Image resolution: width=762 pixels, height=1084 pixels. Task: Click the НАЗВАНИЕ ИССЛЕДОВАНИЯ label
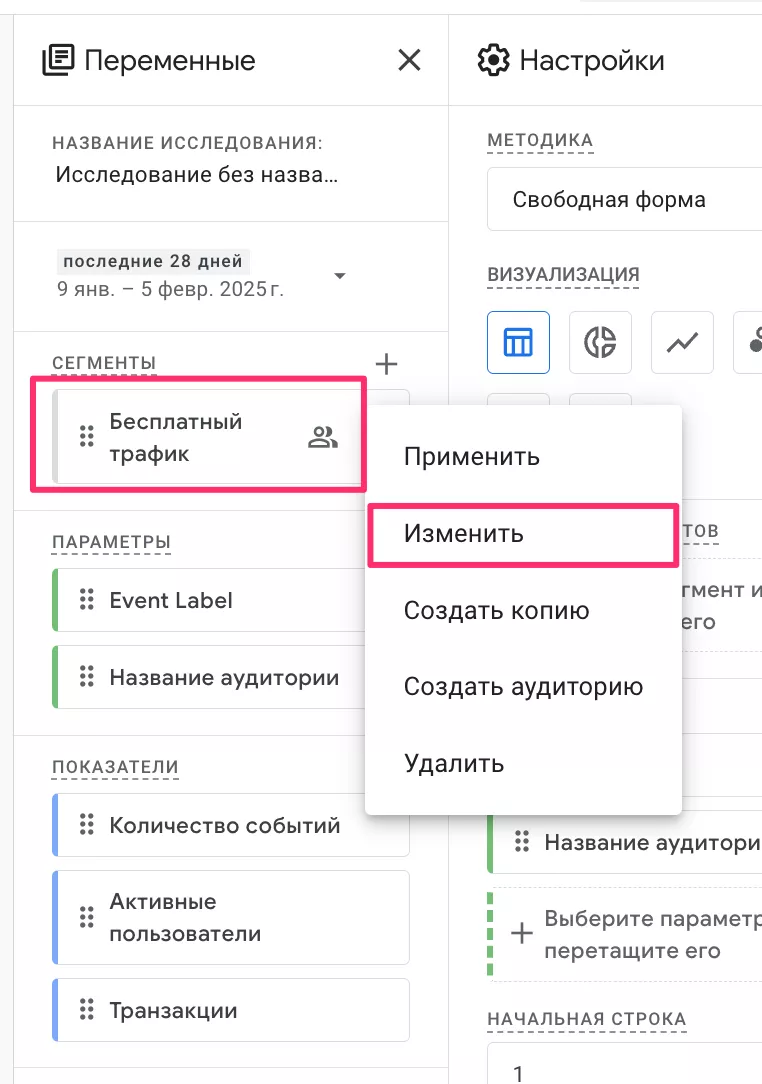[187, 143]
